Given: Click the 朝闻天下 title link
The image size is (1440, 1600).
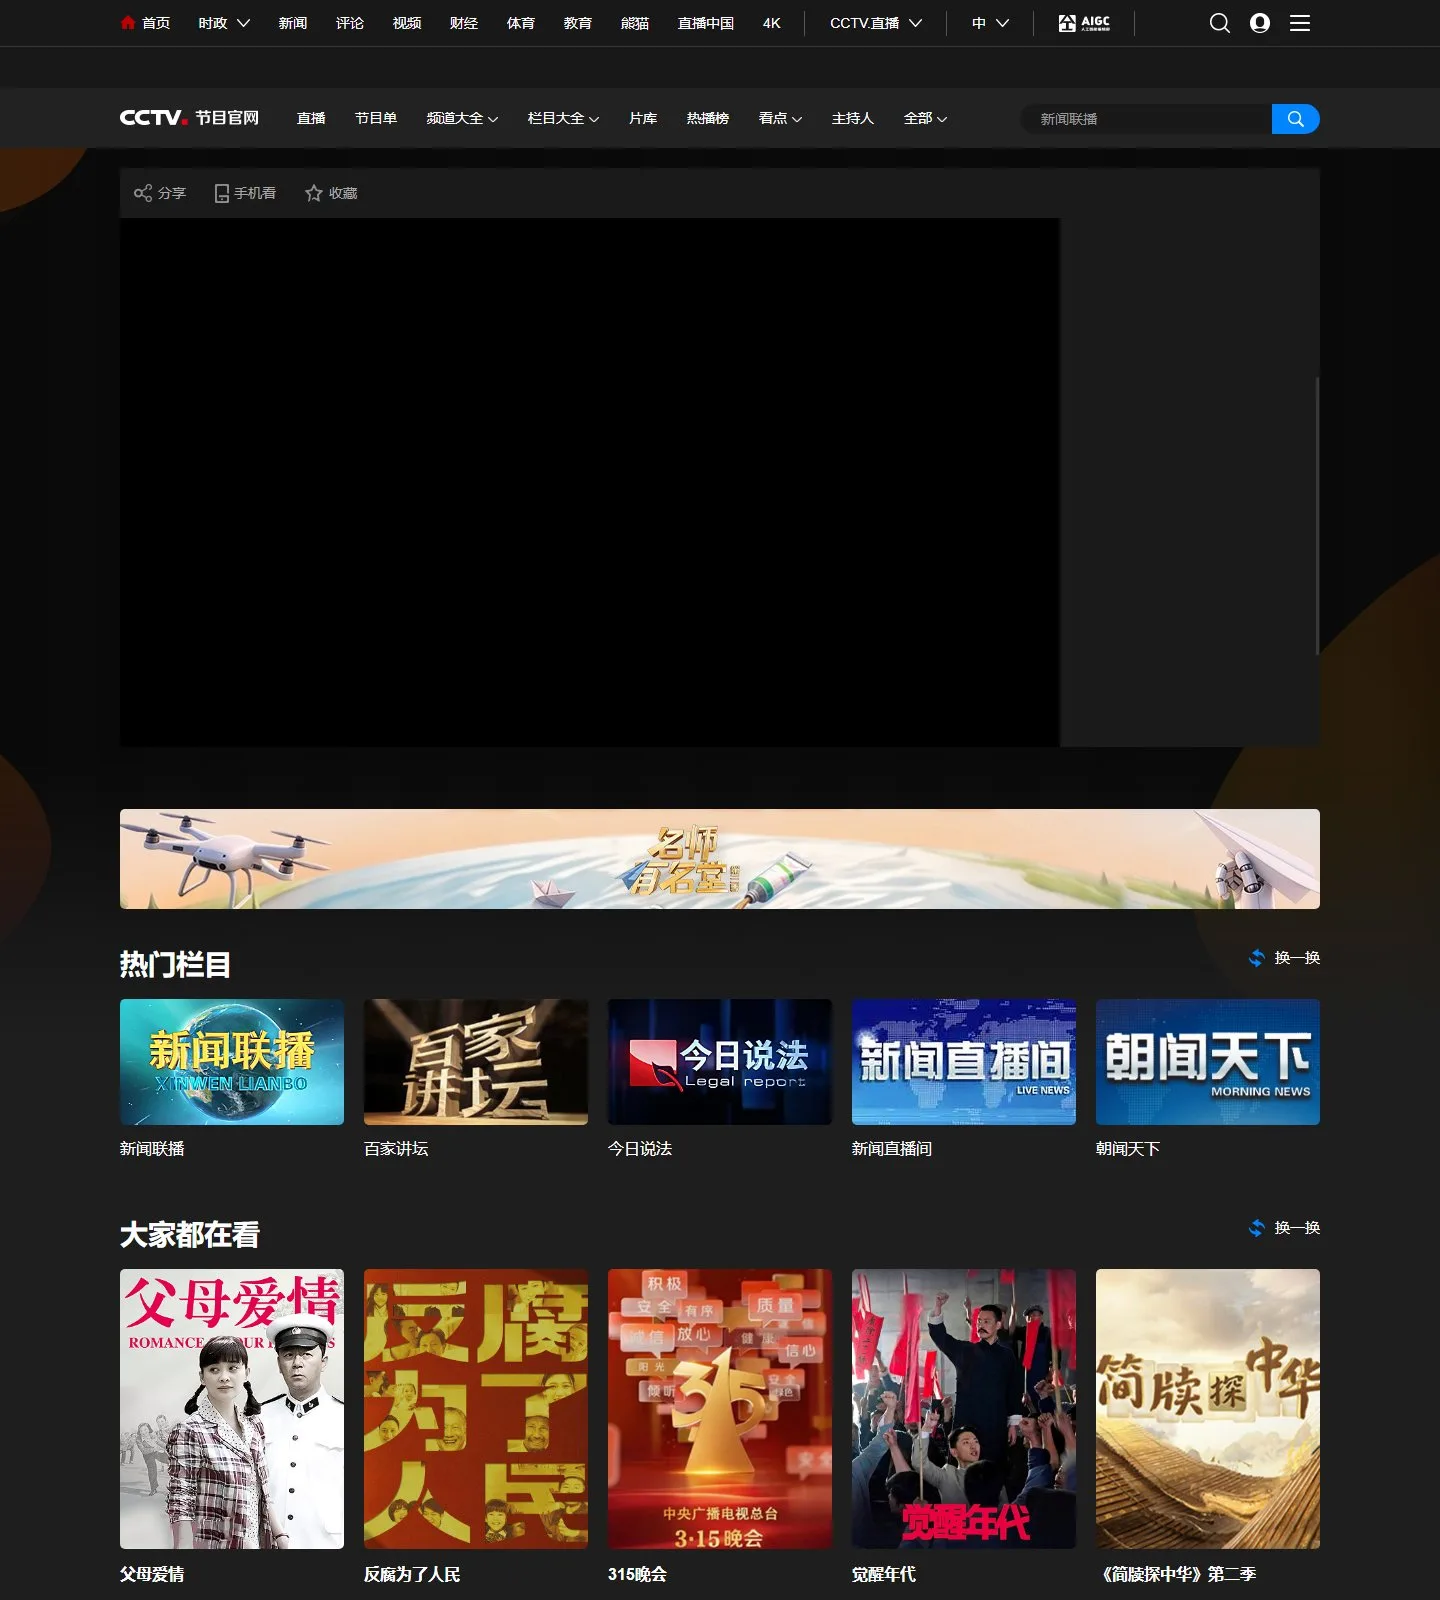Looking at the screenshot, I should click(1128, 1149).
